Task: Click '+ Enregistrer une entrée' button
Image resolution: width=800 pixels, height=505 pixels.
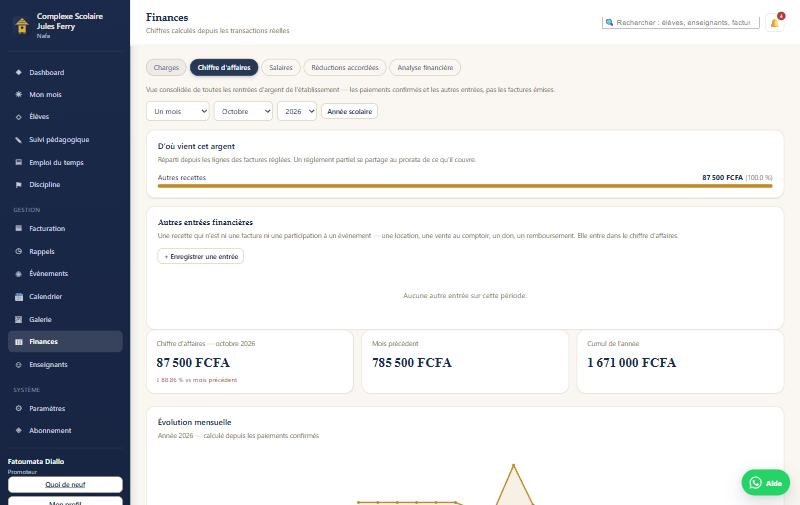Action: click(x=201, y=257)
